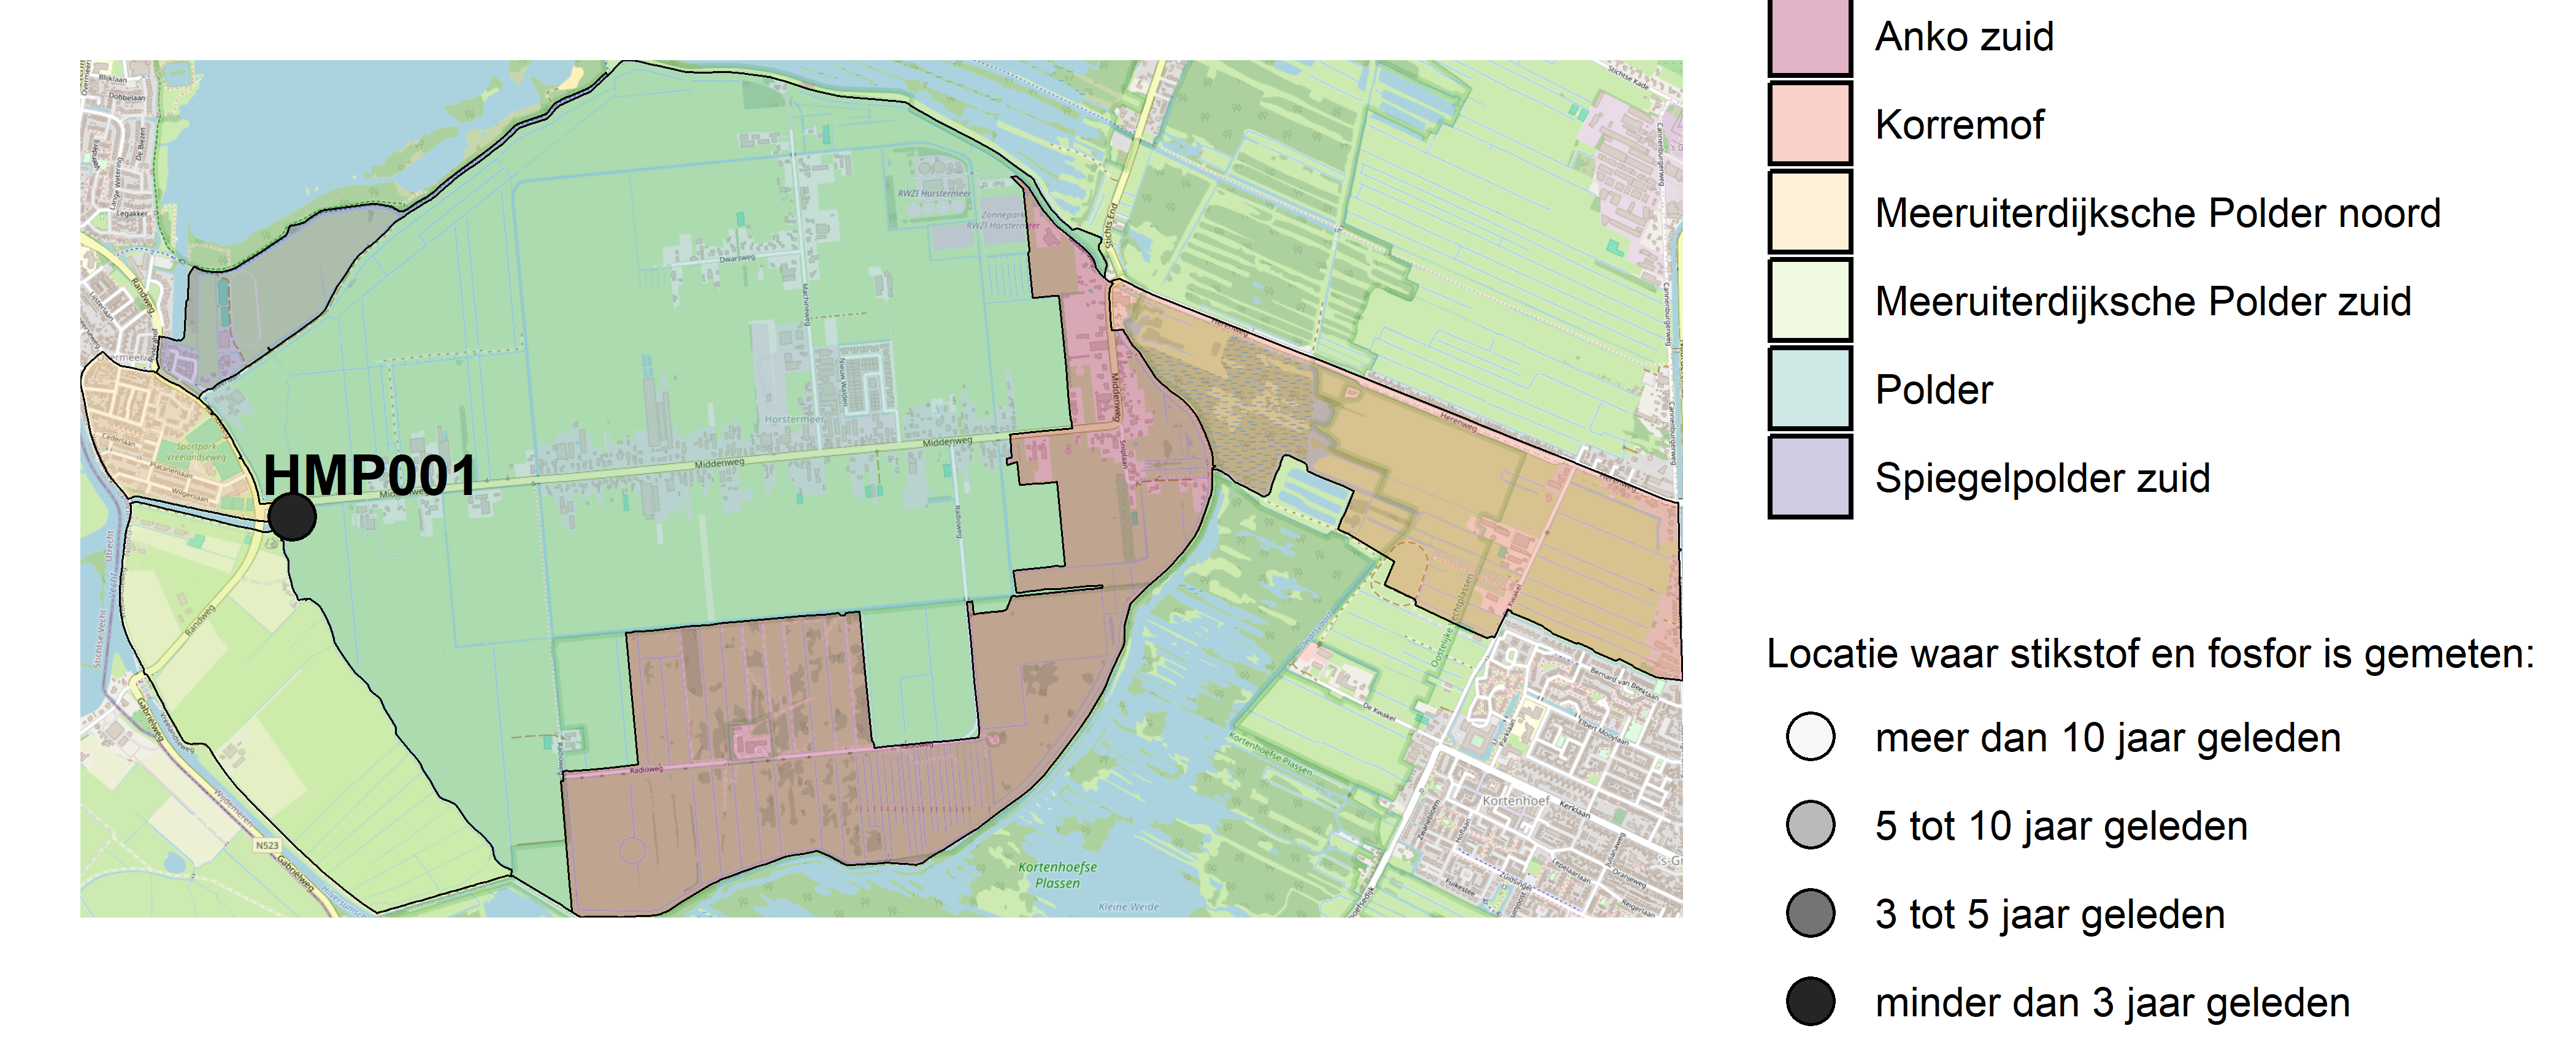Click the 'meer dan 10 jaar geleden' circle
The width and height of the screenshot is (2576, 1058).
click(x=1810, y=737)
